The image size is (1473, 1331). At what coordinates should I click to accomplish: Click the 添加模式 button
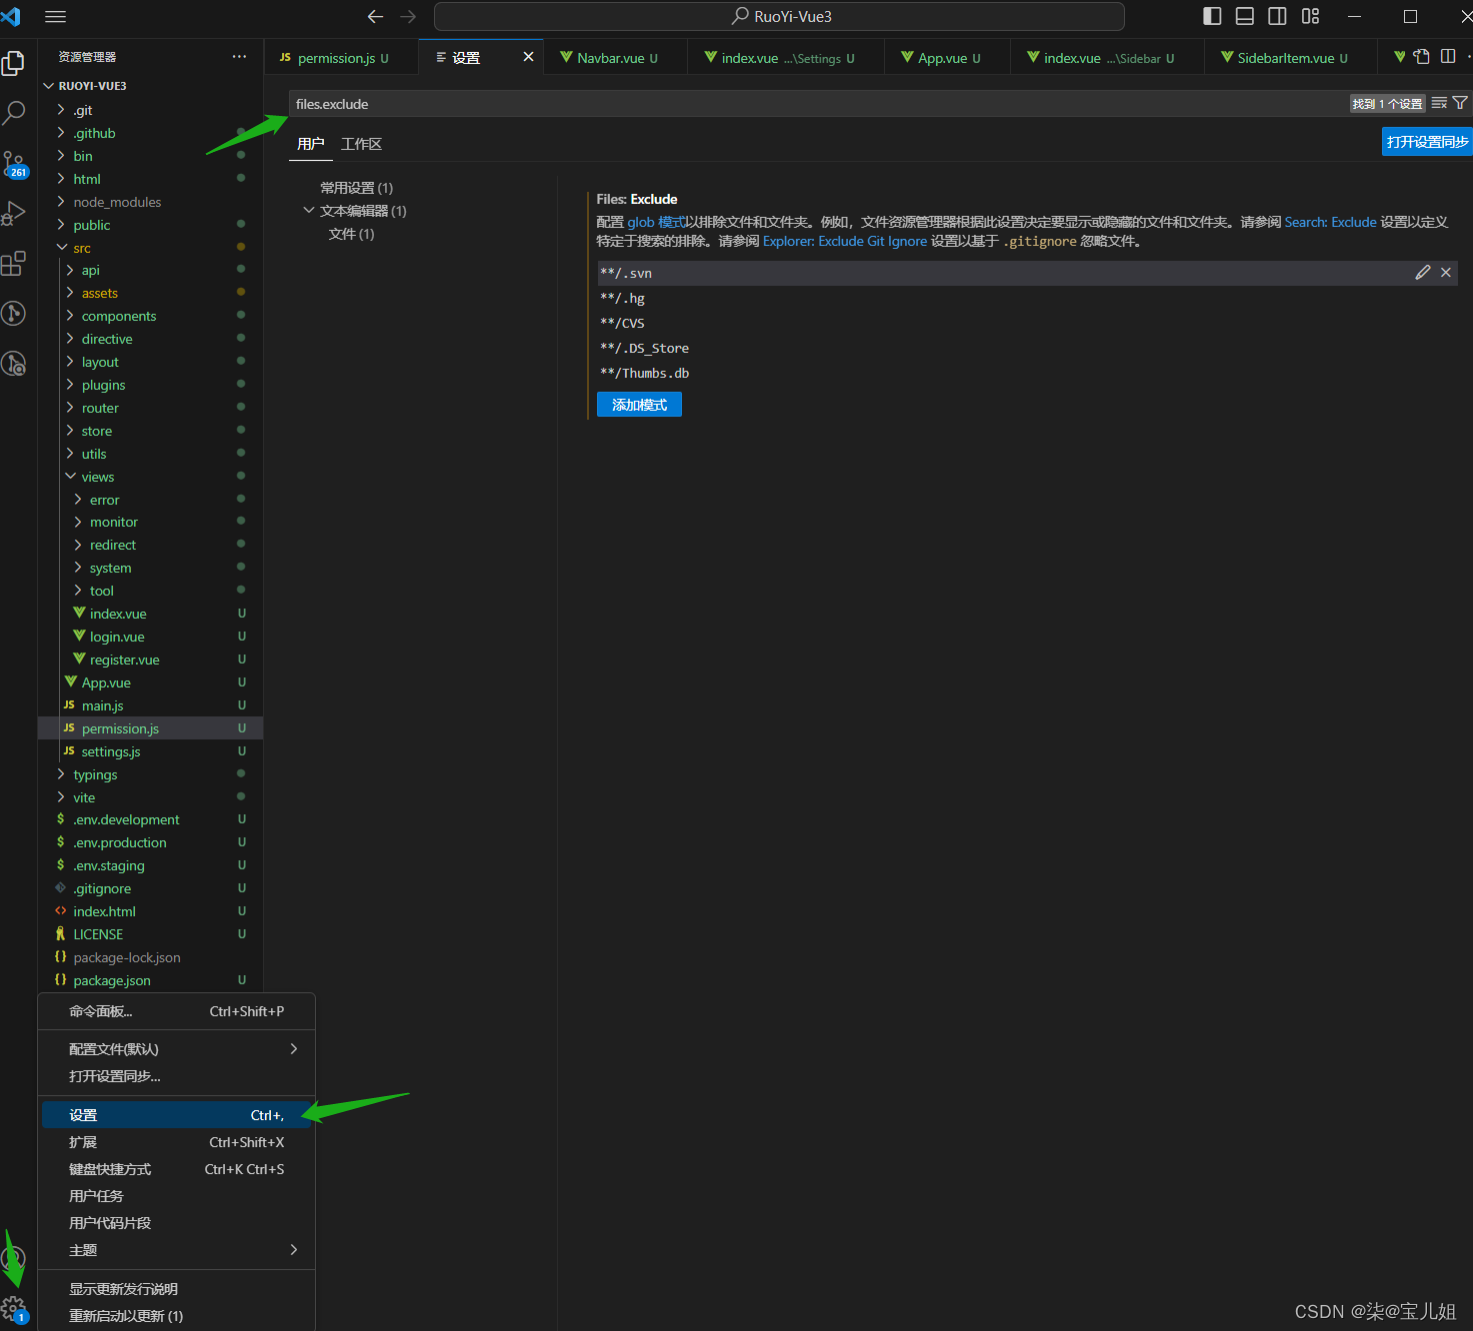pos(639,404)
